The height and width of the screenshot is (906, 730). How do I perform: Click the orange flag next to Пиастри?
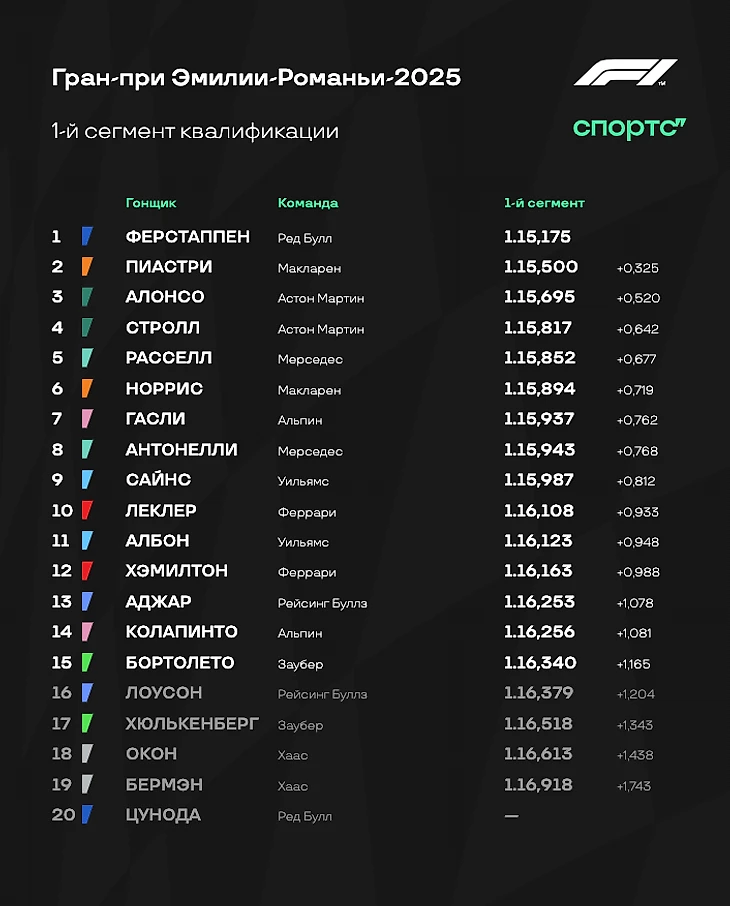(x=87, y=267)
